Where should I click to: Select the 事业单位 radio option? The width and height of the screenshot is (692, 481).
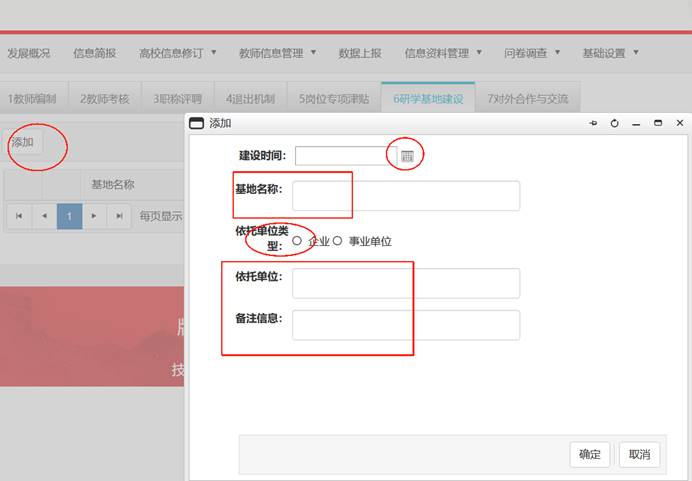[338, 241]
